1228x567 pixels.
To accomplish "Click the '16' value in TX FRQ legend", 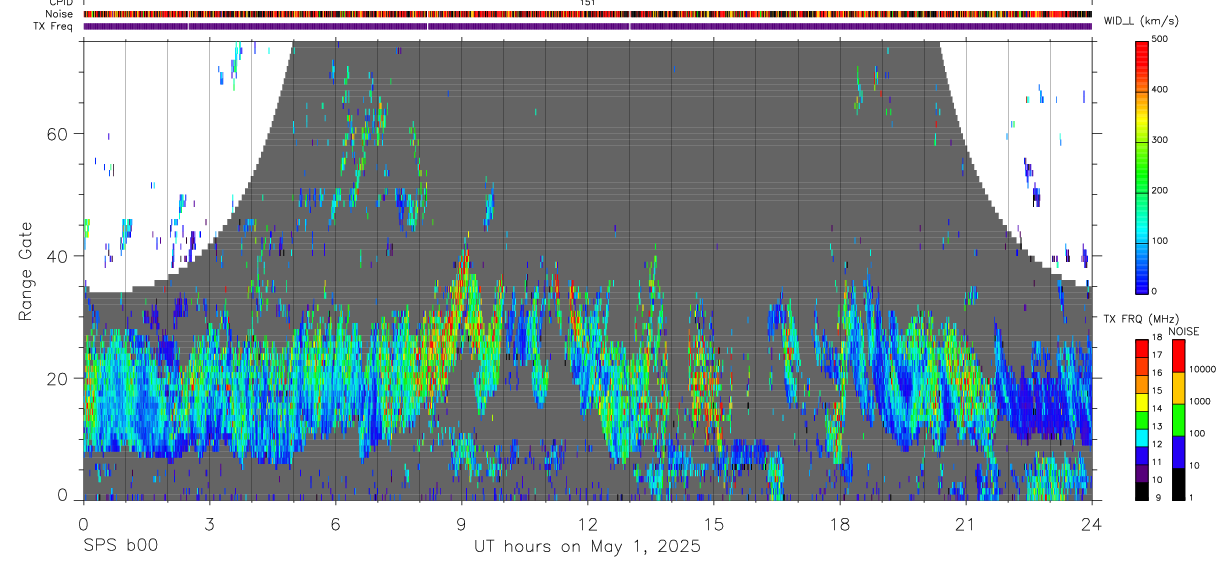I will [1157, 373].
